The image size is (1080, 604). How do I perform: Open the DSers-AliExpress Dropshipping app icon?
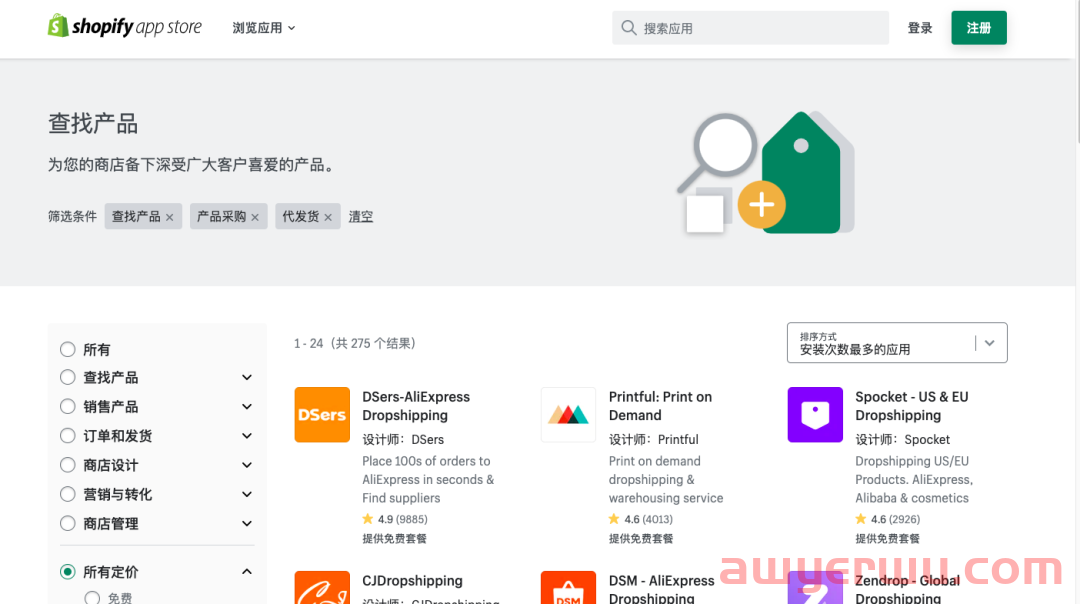pos(322,414)
